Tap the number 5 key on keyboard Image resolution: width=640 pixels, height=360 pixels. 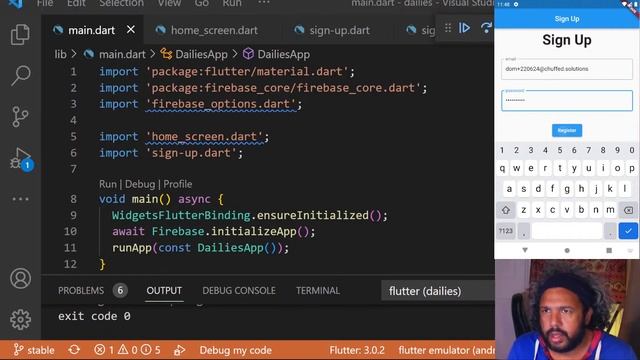[560, 150]
